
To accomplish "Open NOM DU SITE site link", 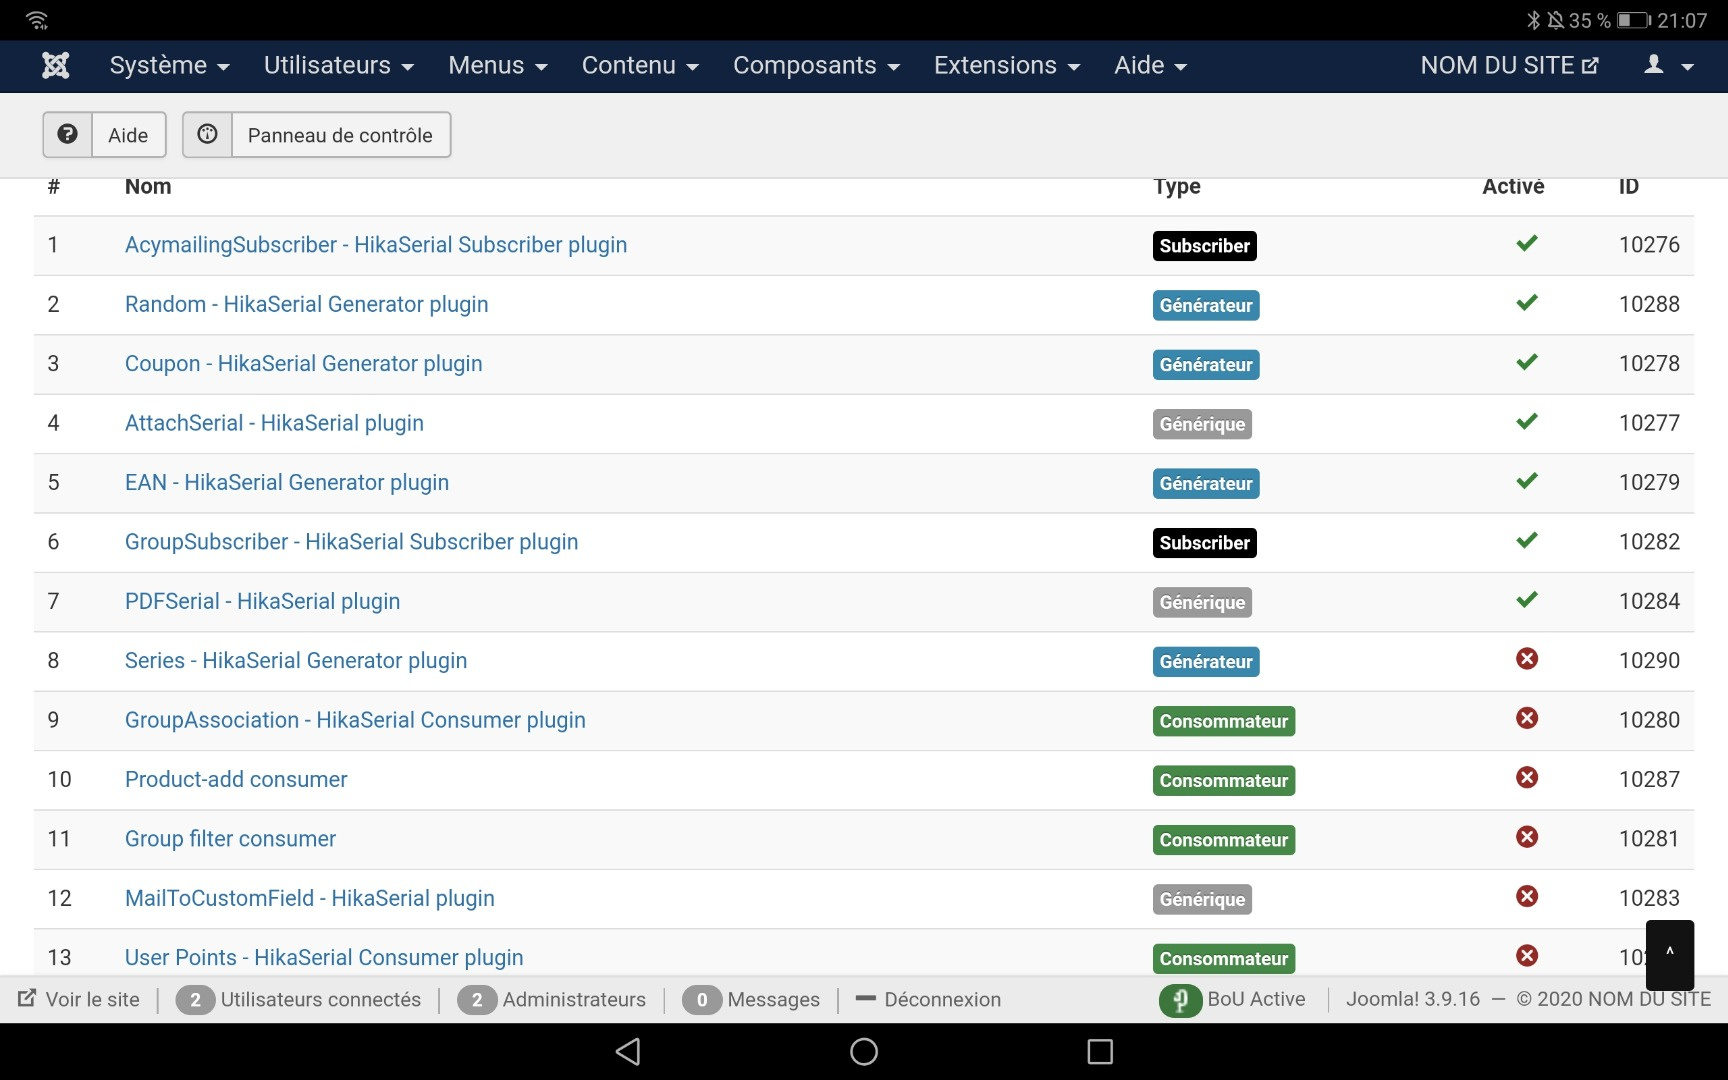I will pos(1510,66).
